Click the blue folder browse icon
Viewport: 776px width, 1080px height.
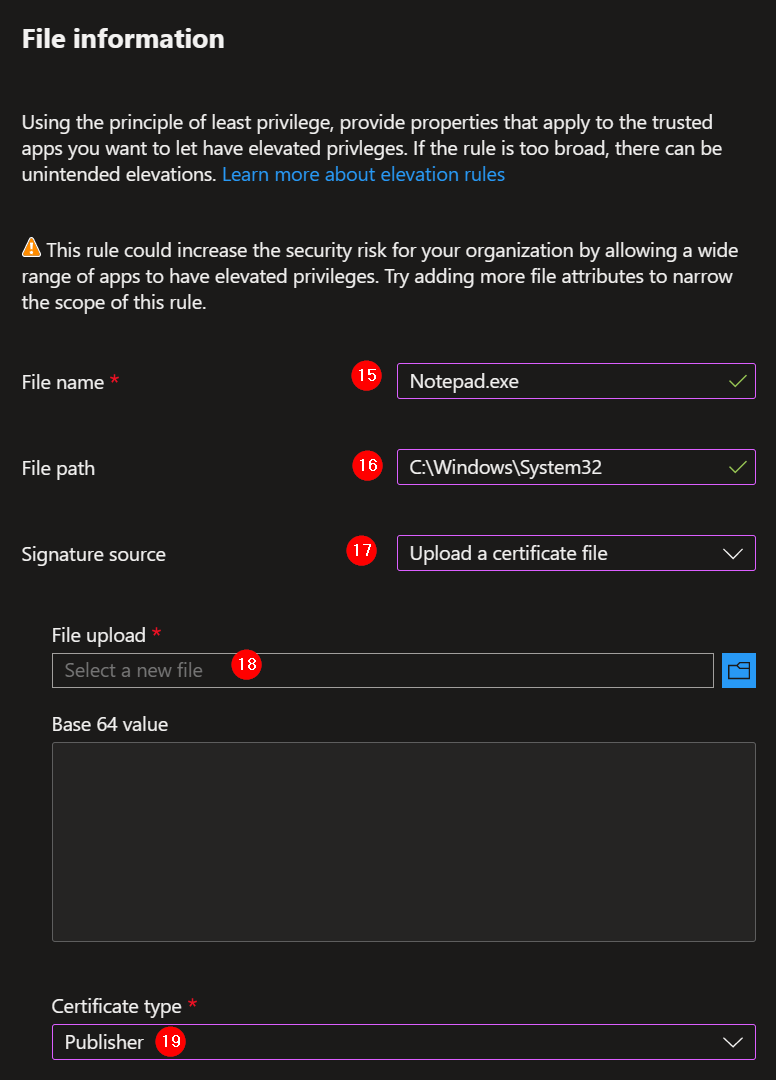(x=739, y=670)
